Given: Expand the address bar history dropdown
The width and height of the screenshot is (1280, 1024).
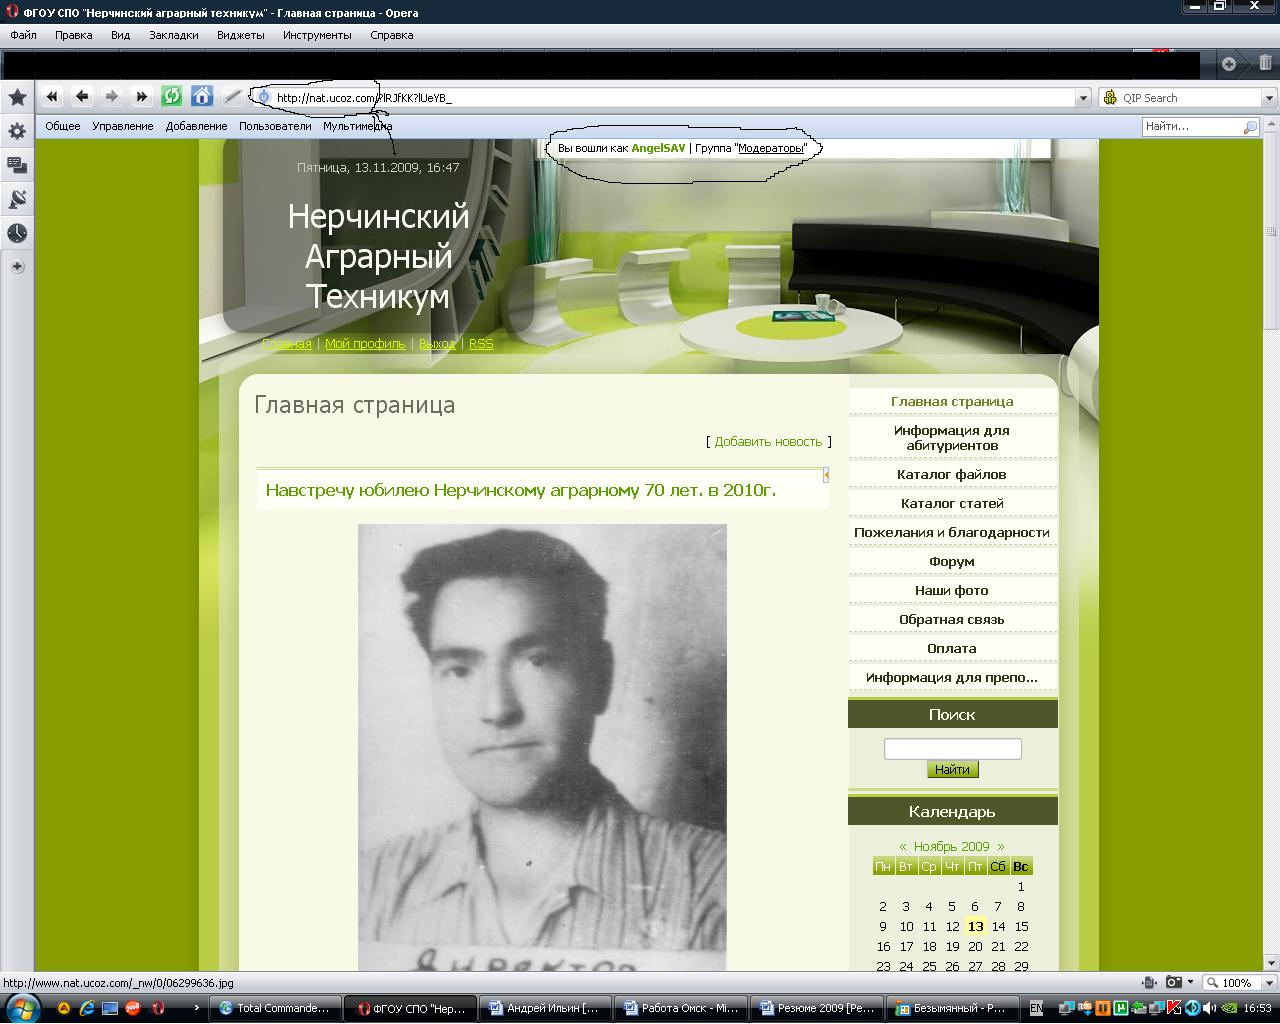Looking at the screenshot, I should (x=1083, y=98).
